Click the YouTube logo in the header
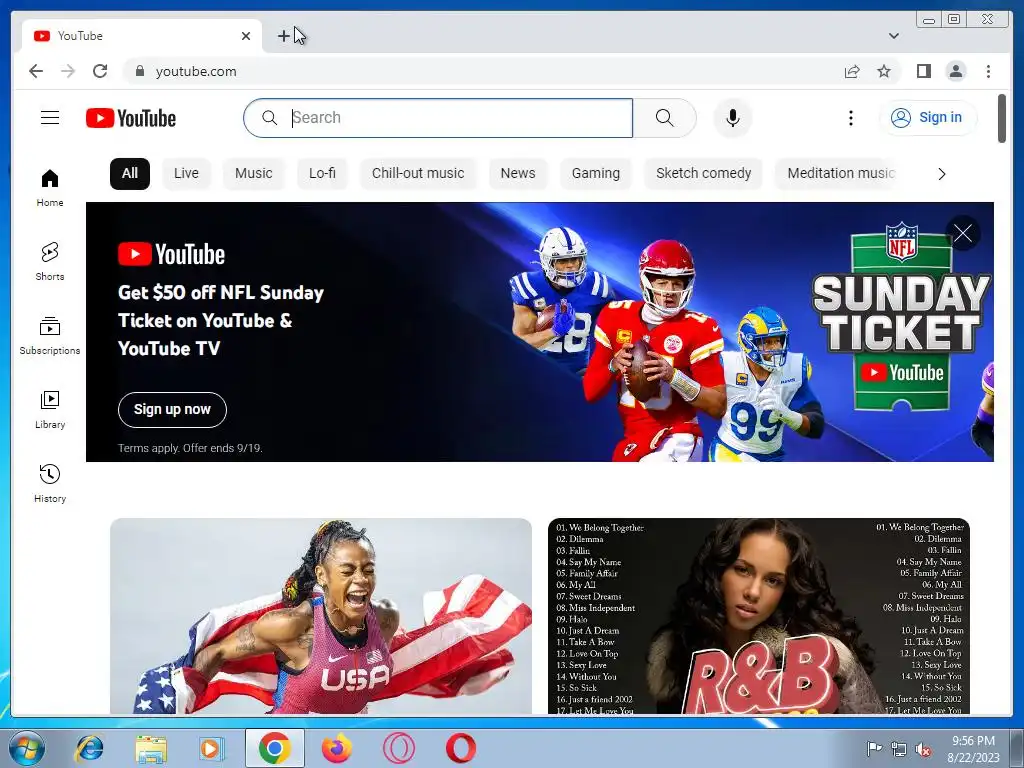Image resolution: width=1024 pixels, height=768 pixels. (x=131, y=118)
